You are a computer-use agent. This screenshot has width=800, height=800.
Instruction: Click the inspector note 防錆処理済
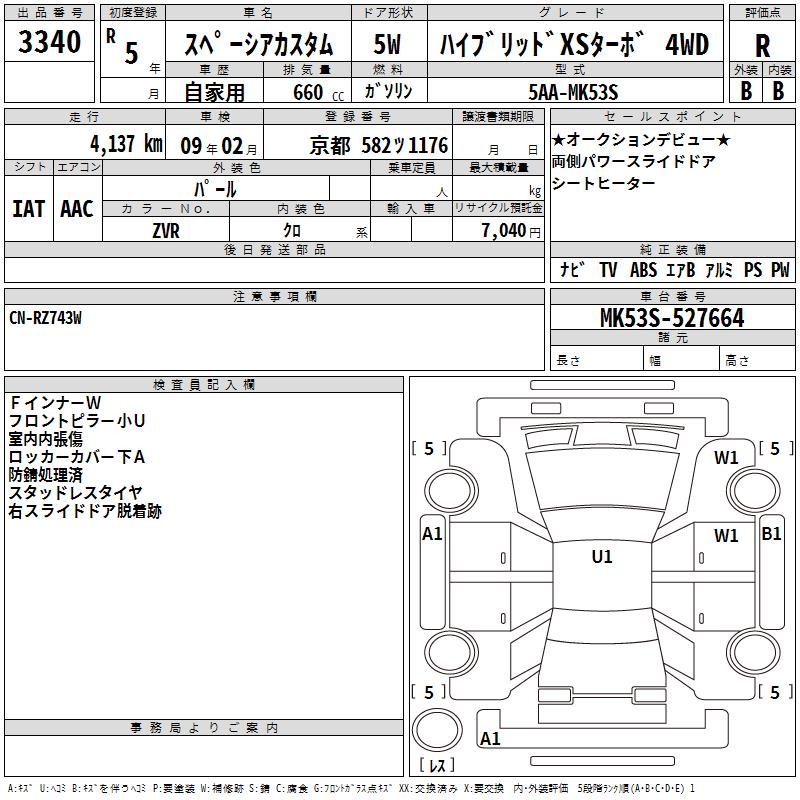click(46, 474)
